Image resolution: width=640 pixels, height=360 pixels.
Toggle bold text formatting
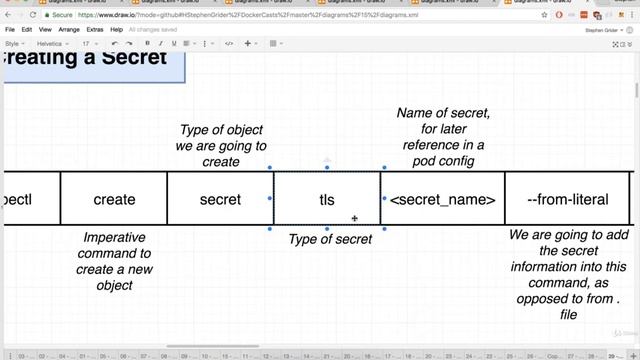(x=147, y=43)
